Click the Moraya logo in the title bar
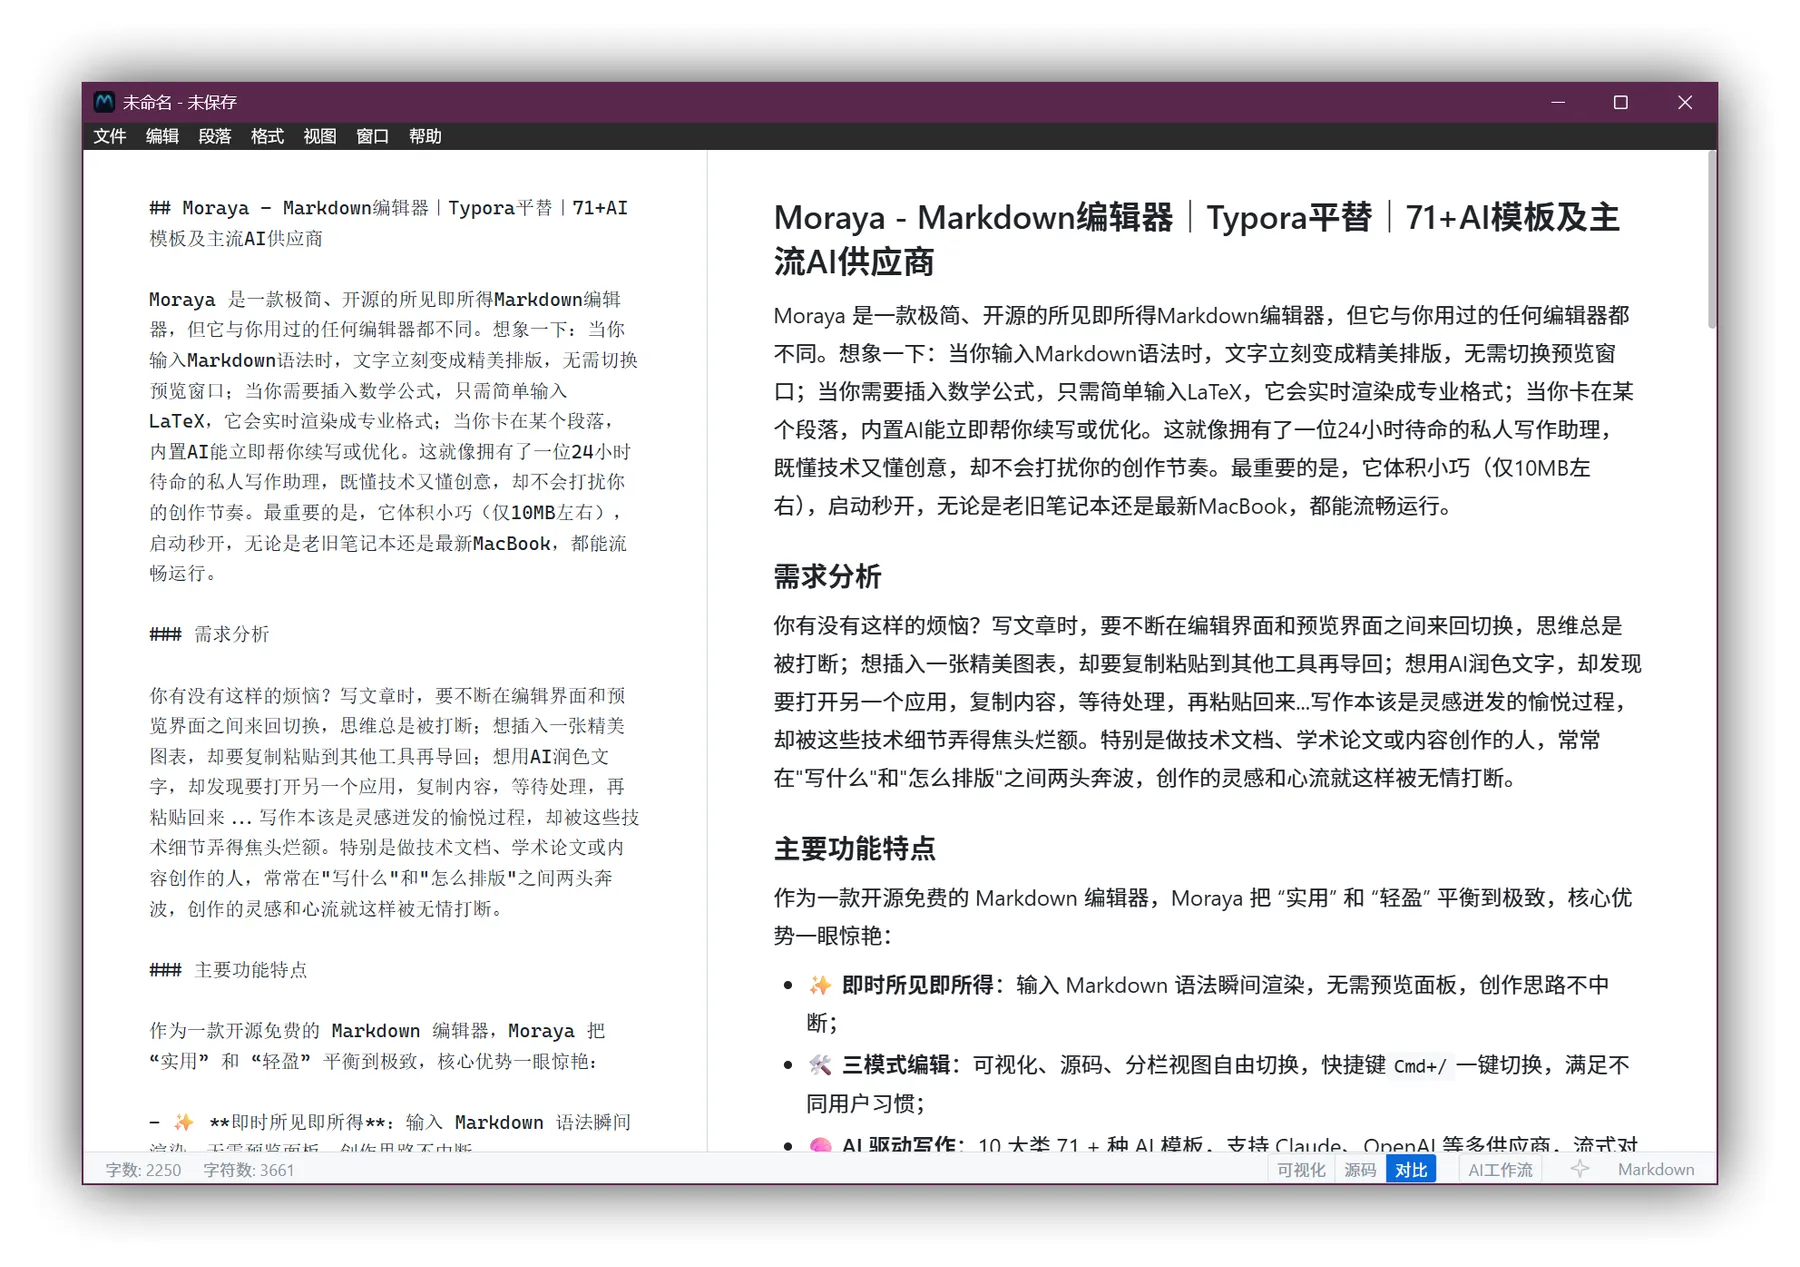This screenshot has width=1800, height=1267. pos(104,101)
